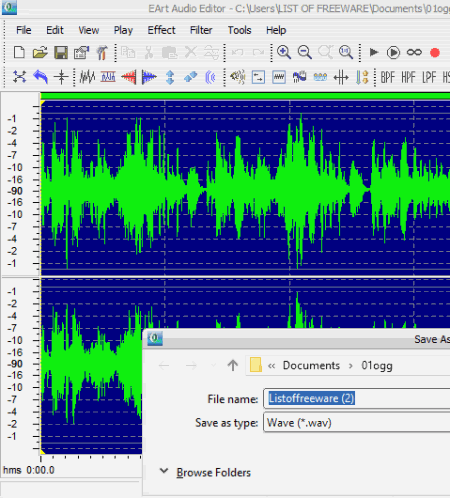Open the Save as type dropdown
The image size is (450, 498).
click(x=357, y=423)
